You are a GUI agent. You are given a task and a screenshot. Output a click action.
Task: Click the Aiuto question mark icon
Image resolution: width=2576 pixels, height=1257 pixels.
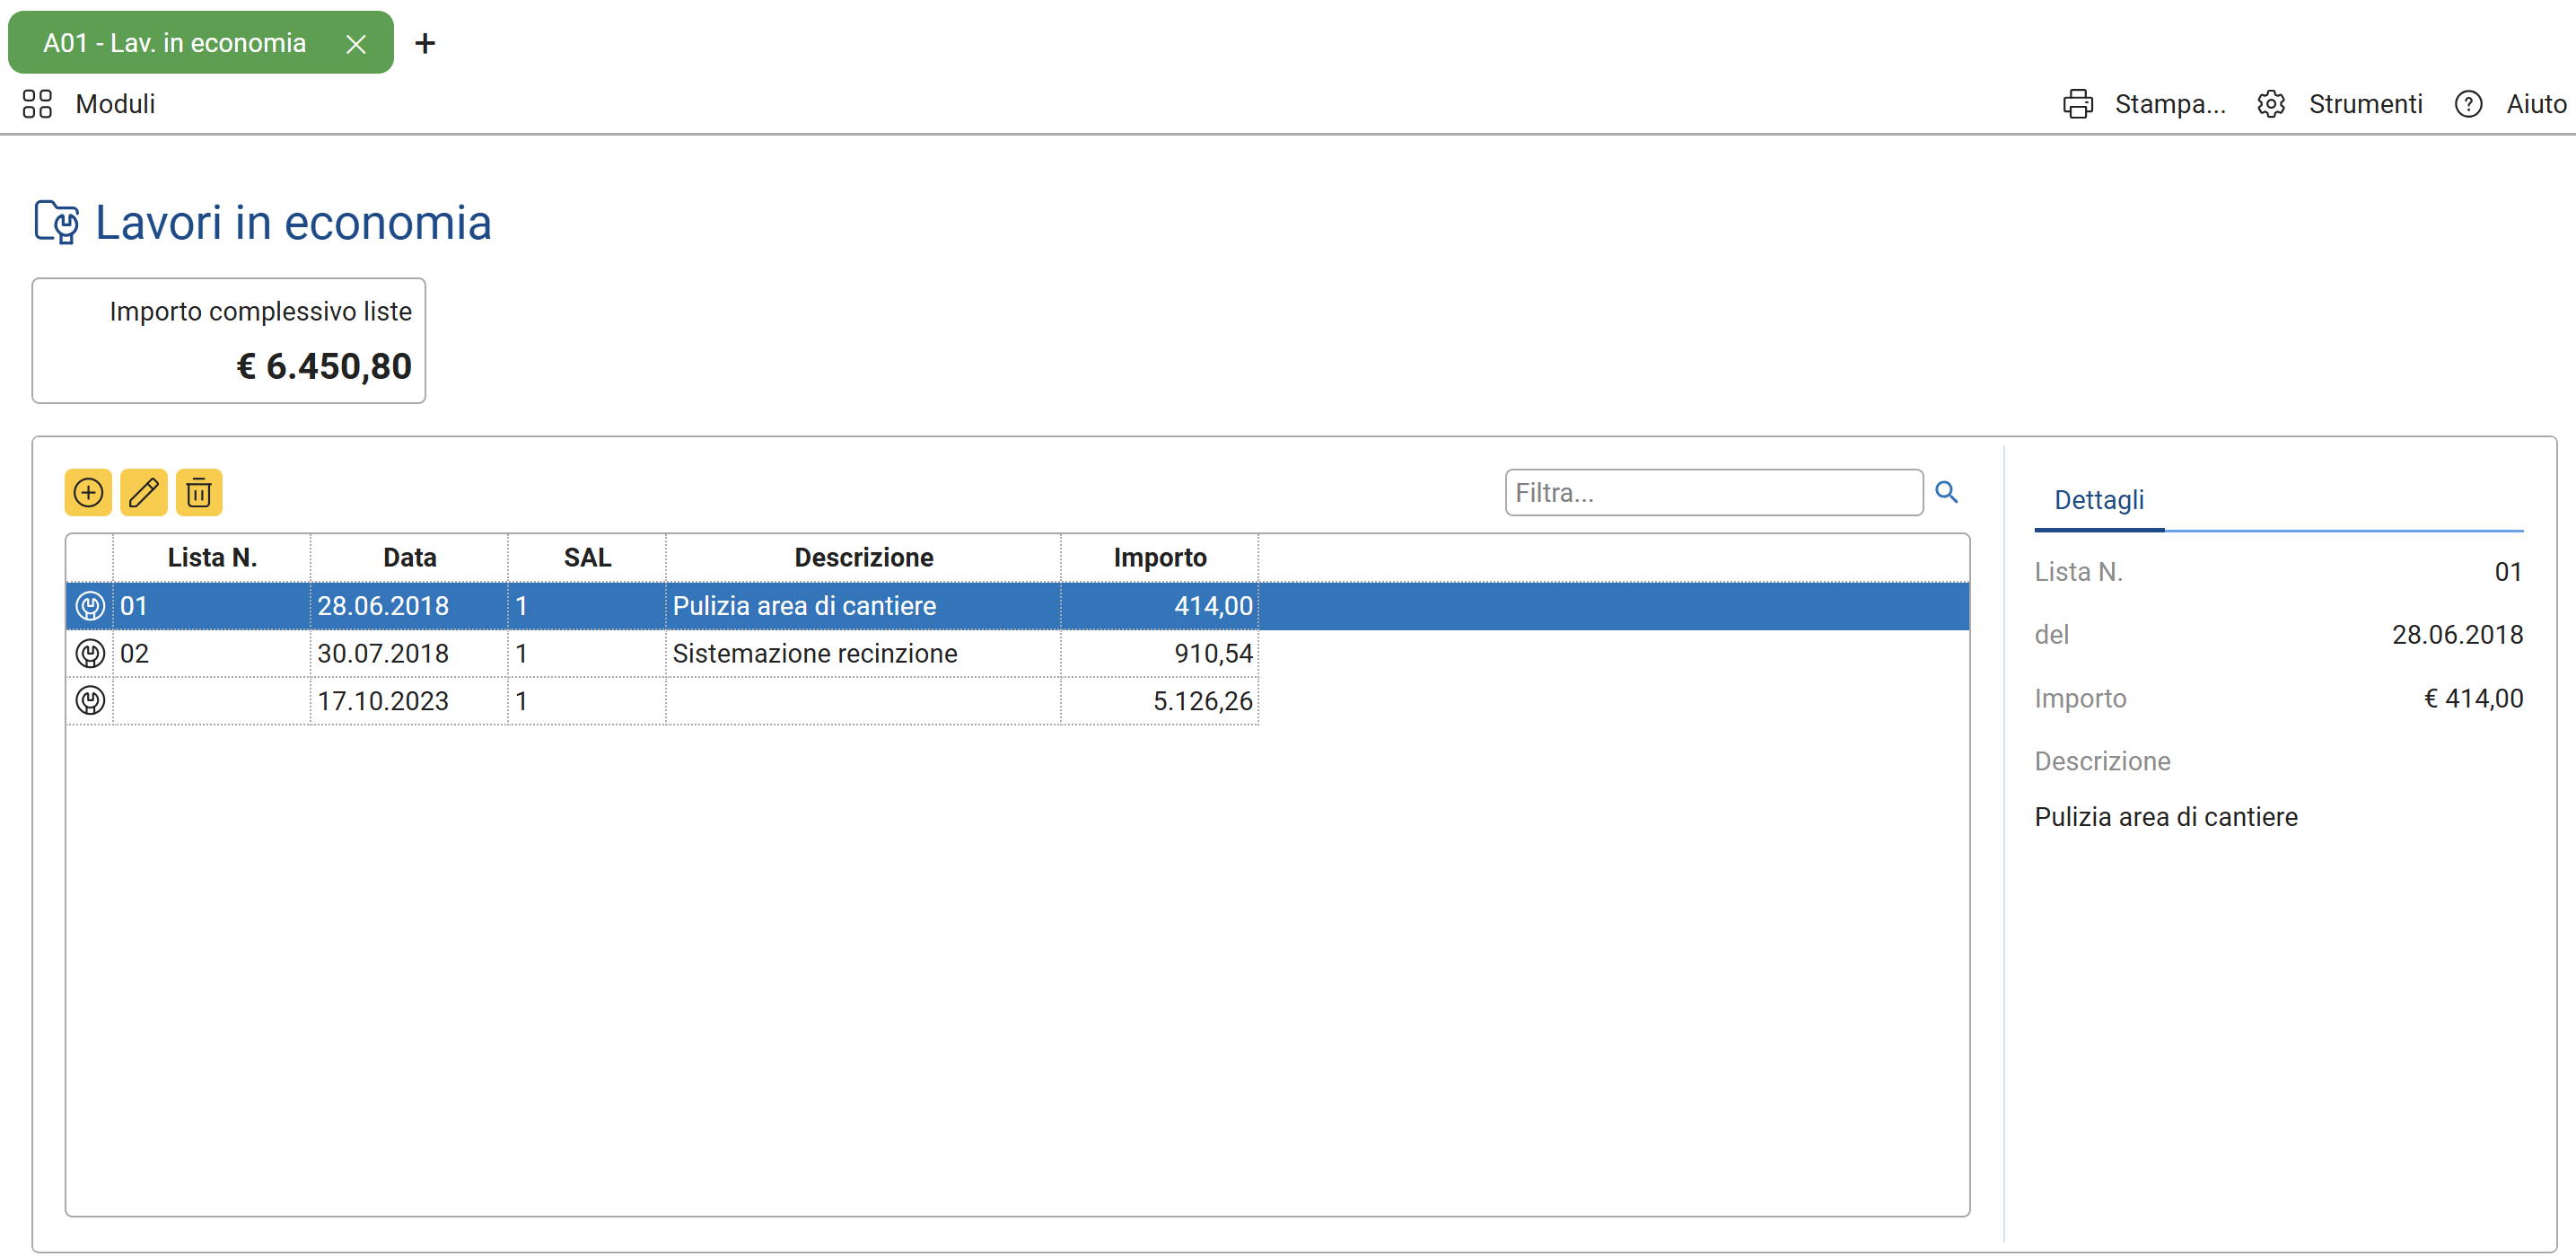(2467, 104)
